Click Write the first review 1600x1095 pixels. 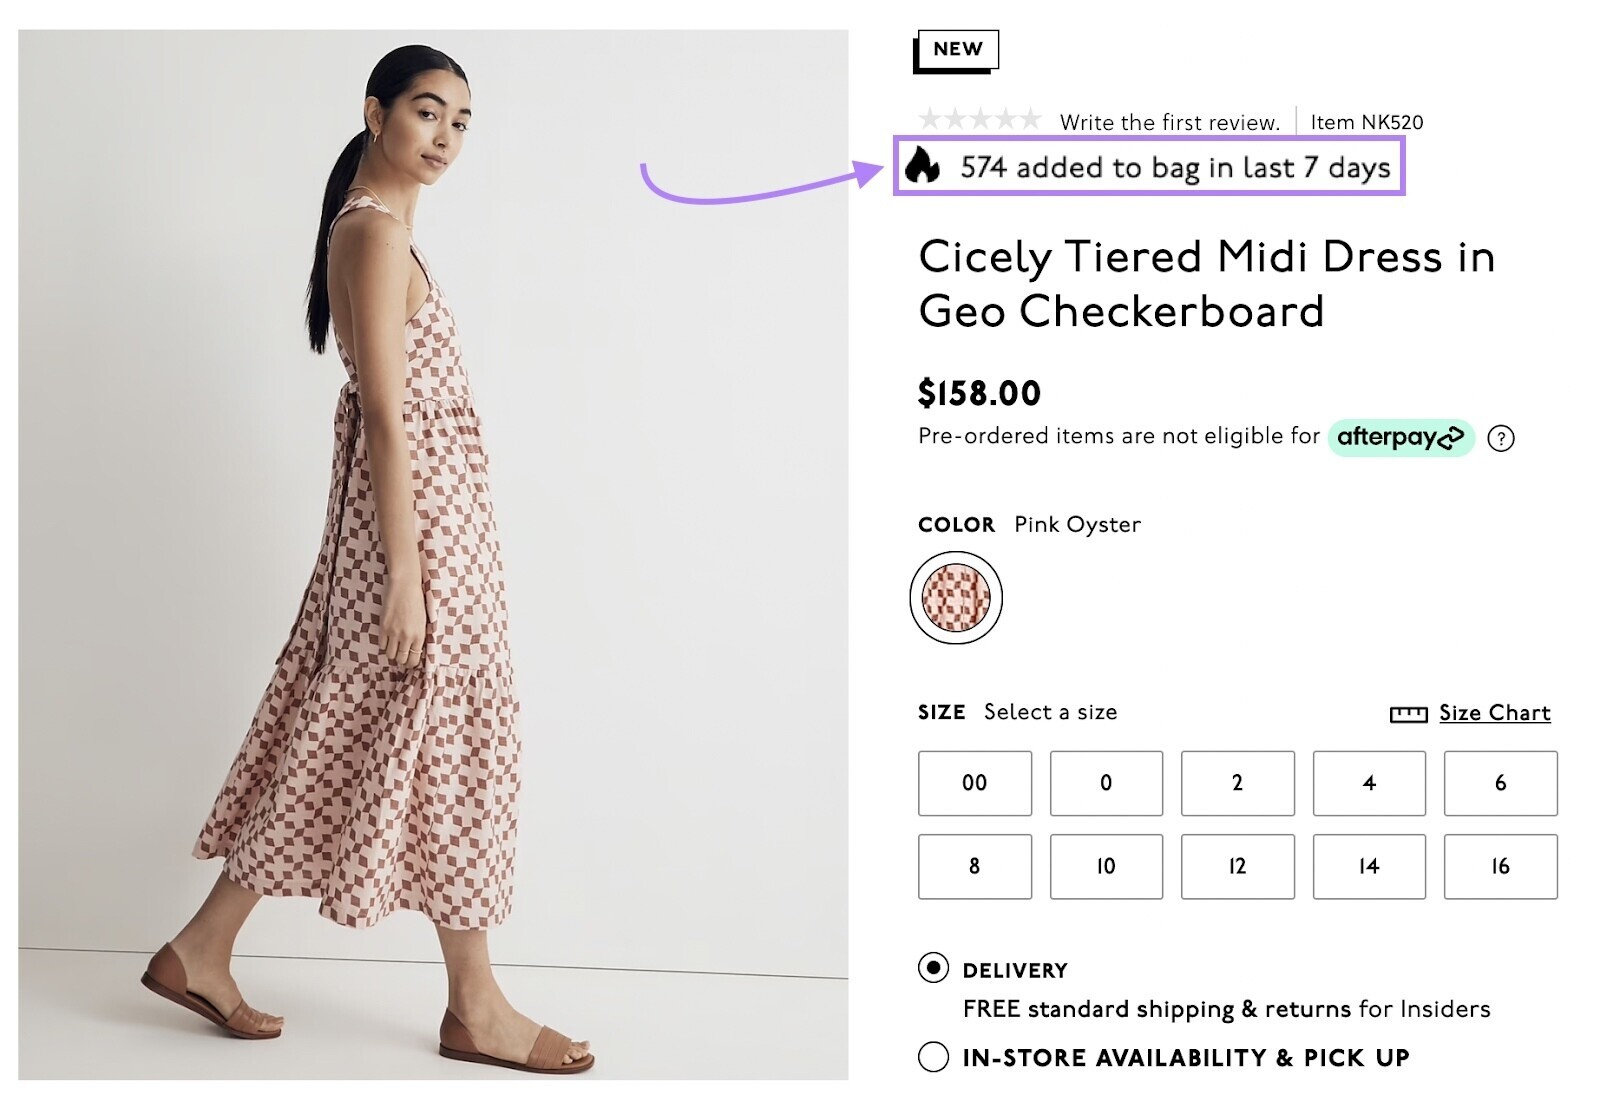pos(1170,122)
